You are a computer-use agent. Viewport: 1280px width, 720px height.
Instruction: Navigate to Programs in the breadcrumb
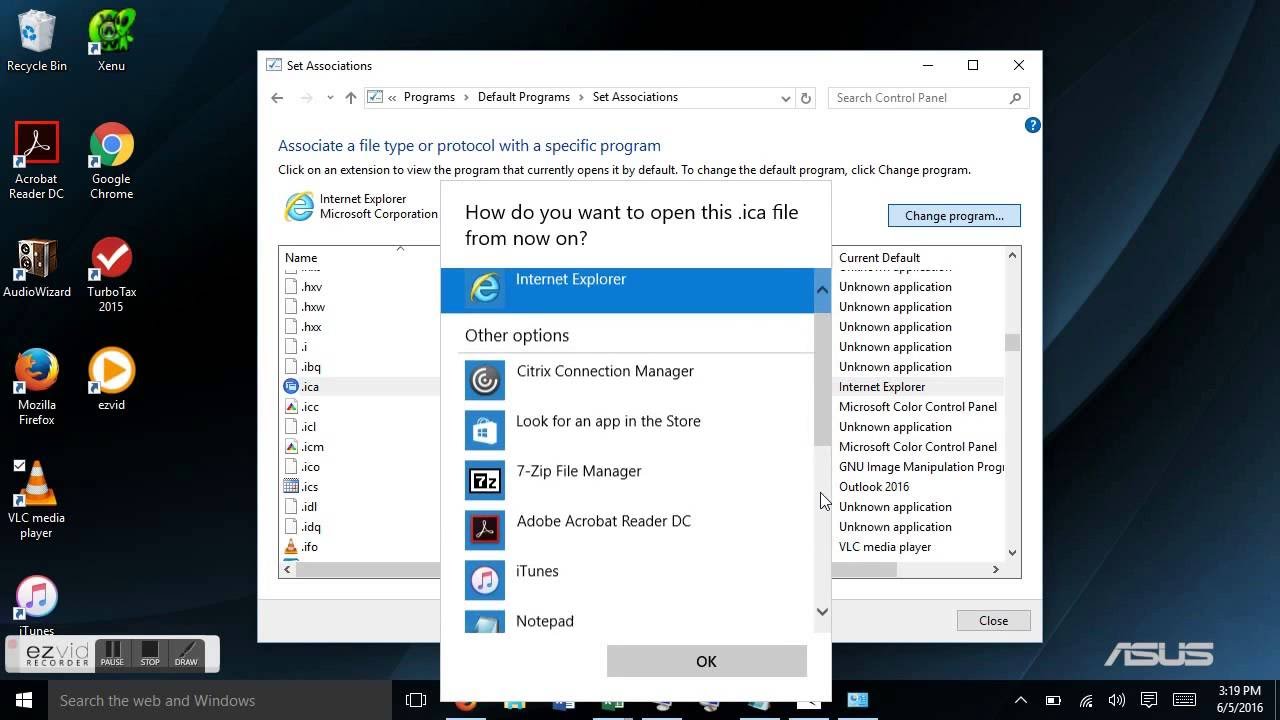(x=429, y=97)
